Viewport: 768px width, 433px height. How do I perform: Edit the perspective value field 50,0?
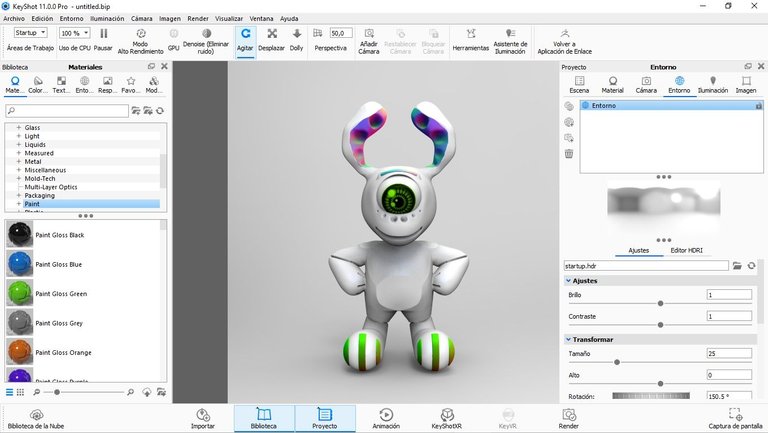click(x=340, y=33)
